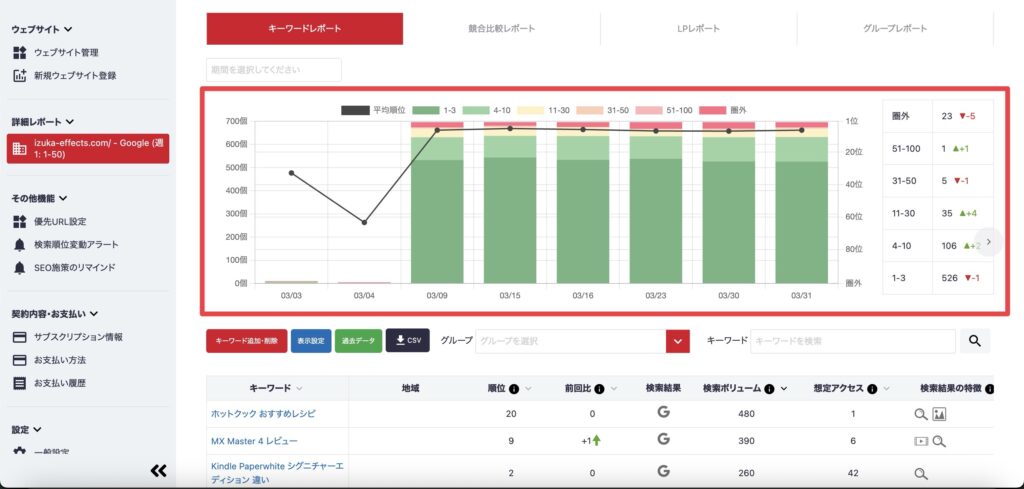
Task: Switch to the 競合比較レポート tab
Action: tap(501, 29)
